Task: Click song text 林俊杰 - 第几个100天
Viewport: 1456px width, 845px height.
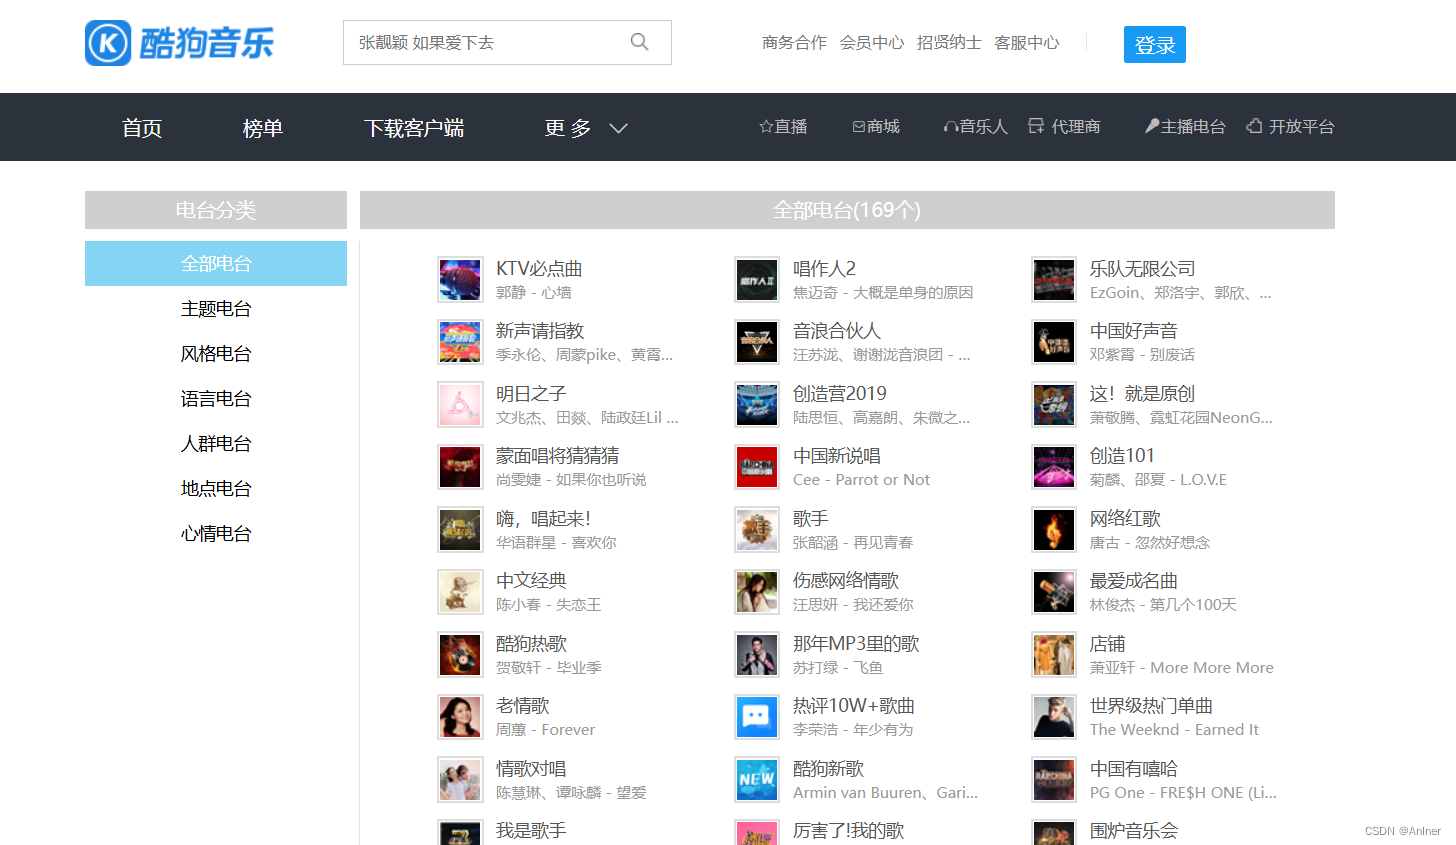Action: (x=1163, y=604)
